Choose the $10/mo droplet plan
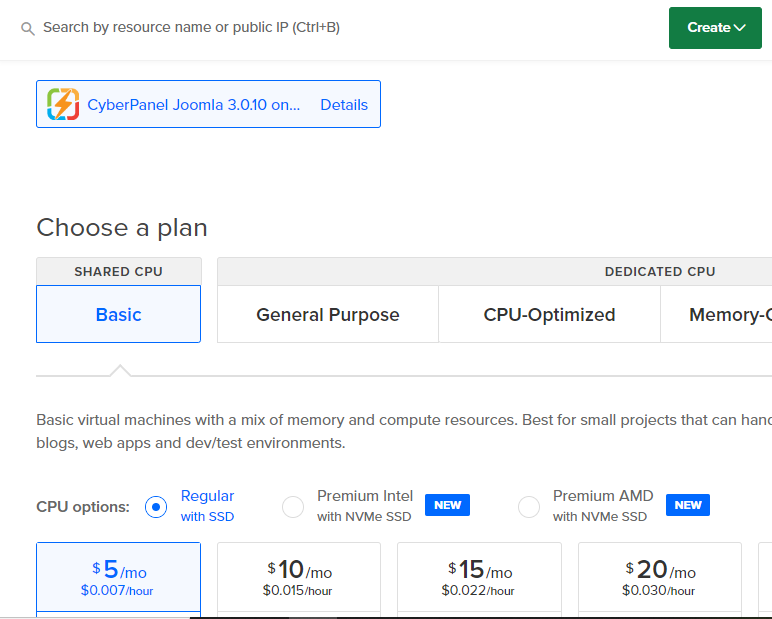 pyautogui.click(x=299, y=579)
